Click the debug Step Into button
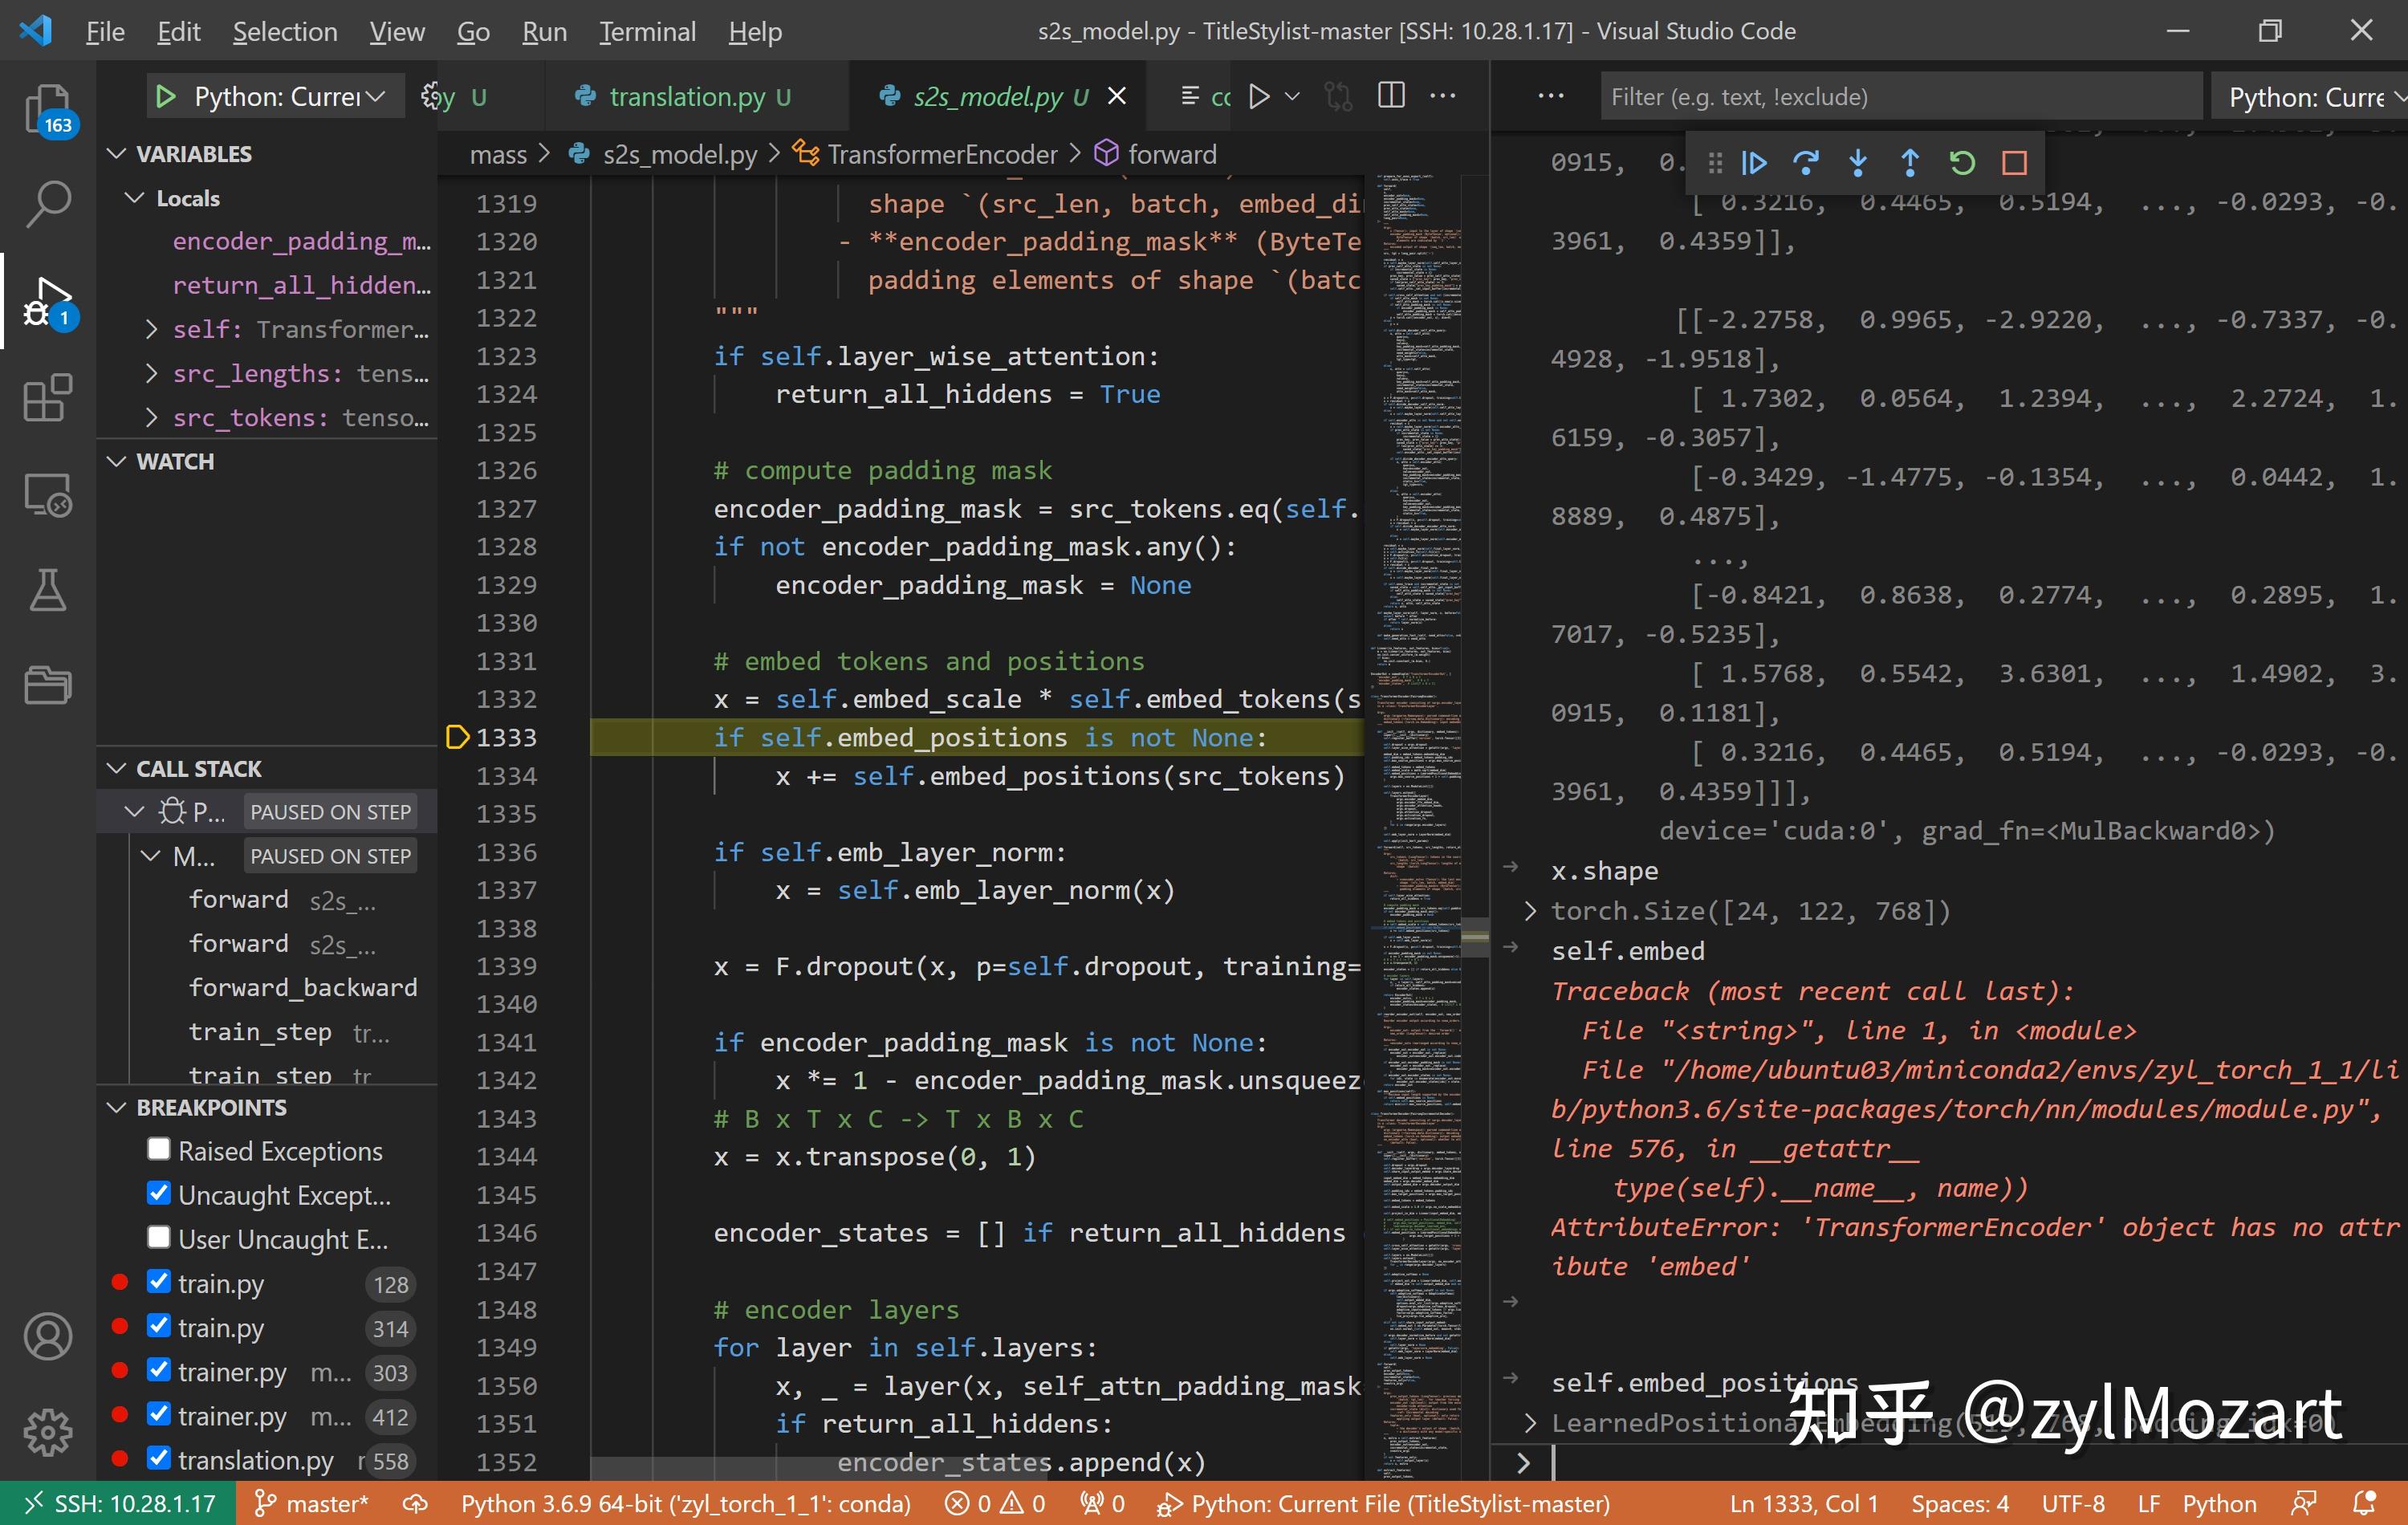2408x1525 pixels. coord(1858,163)
